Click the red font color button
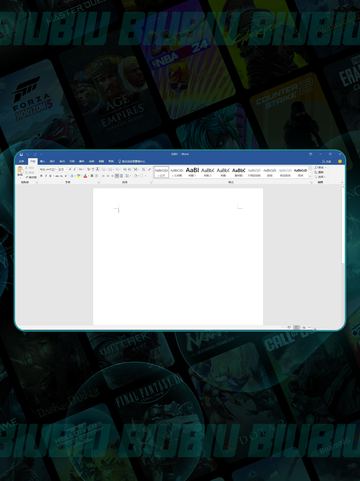 [85, 176]
